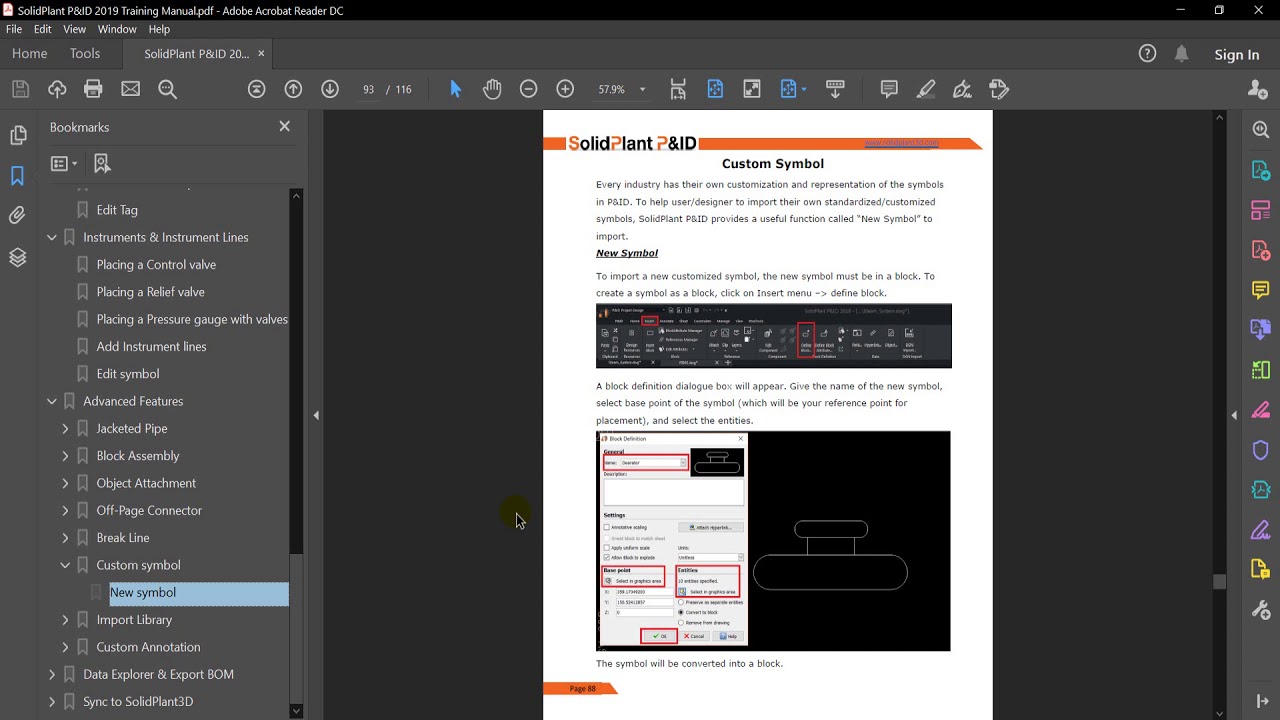Click the Zoom in plus icon
Screen dimensions: 1280x720
[x=565, y=89]
